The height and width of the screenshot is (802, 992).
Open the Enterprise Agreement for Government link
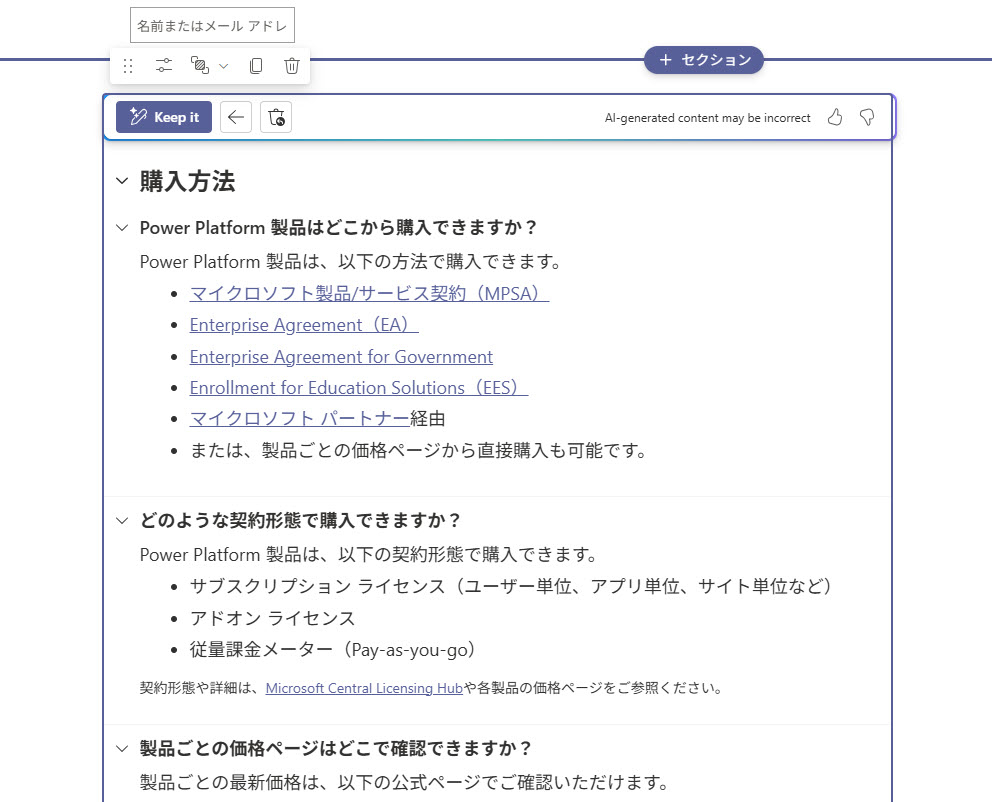click(341, 357)
